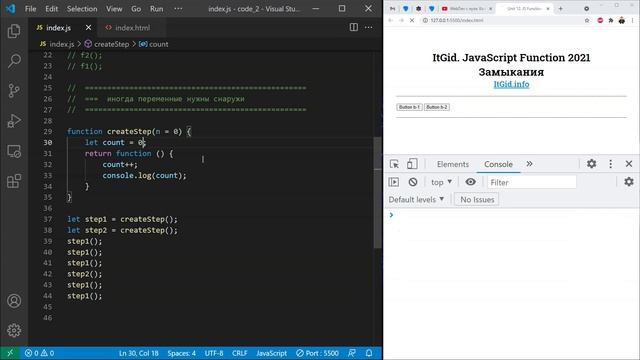Open the Edit menu
Screen dimensions: 640x360
coord(51,9)
